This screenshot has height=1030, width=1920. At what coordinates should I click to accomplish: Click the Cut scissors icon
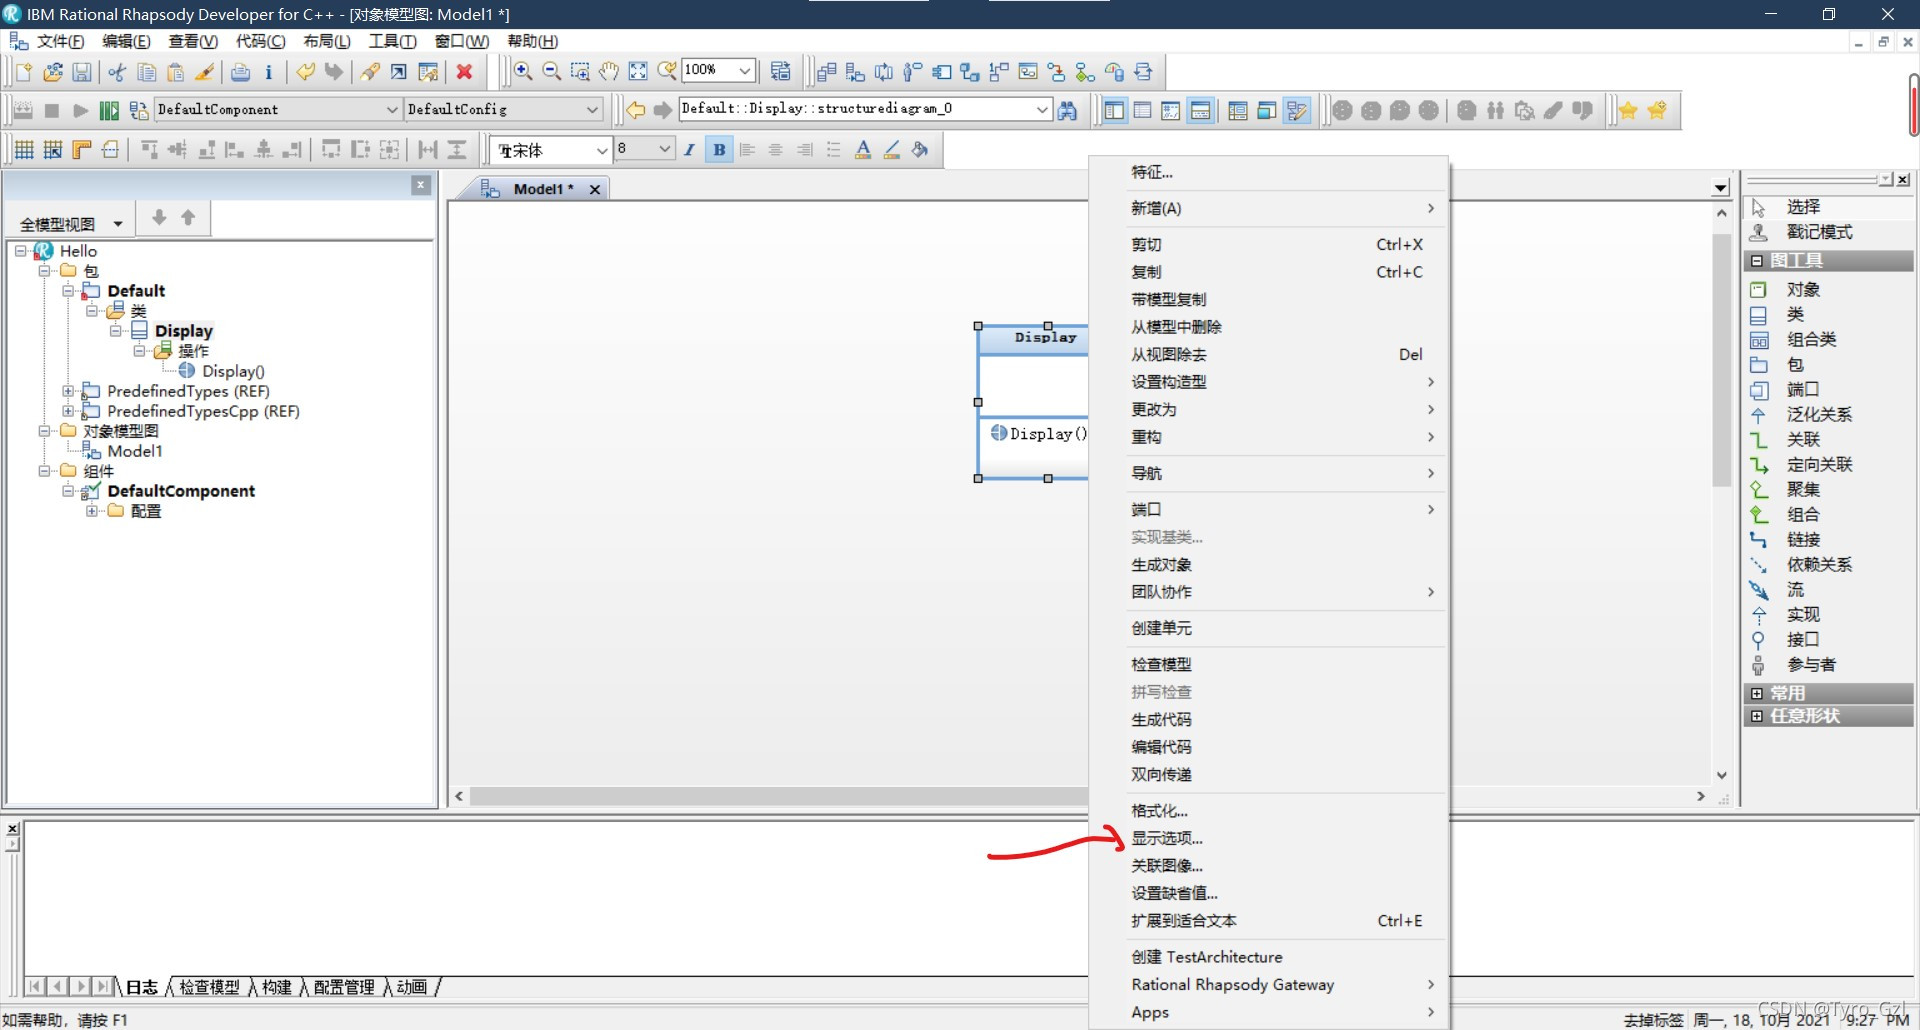tap(117, 72)
